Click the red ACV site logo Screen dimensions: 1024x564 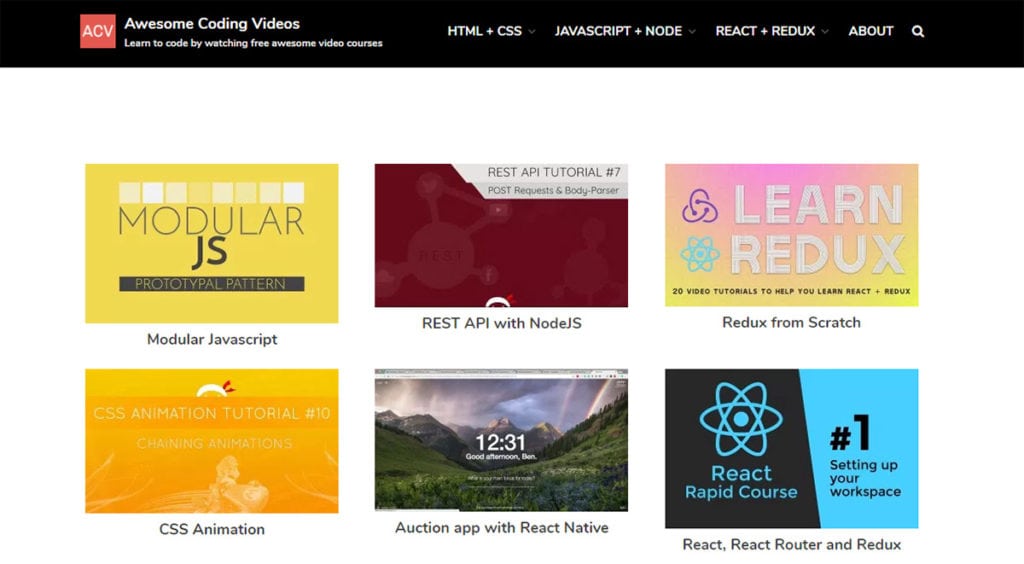[97, 31]
